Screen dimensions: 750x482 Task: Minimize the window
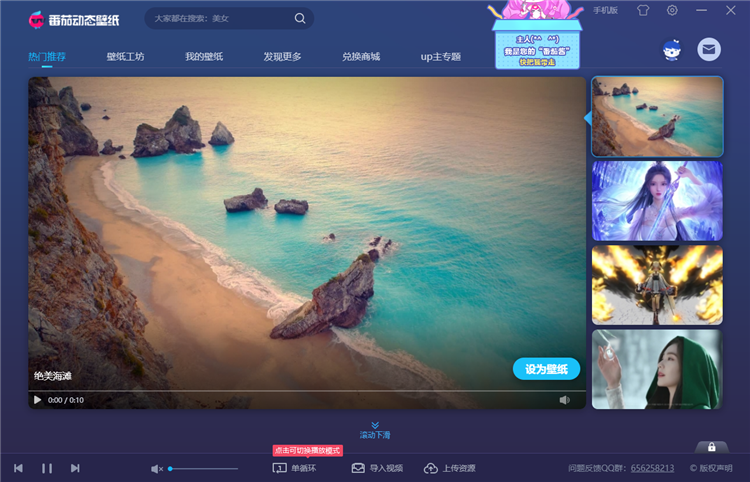701,10
